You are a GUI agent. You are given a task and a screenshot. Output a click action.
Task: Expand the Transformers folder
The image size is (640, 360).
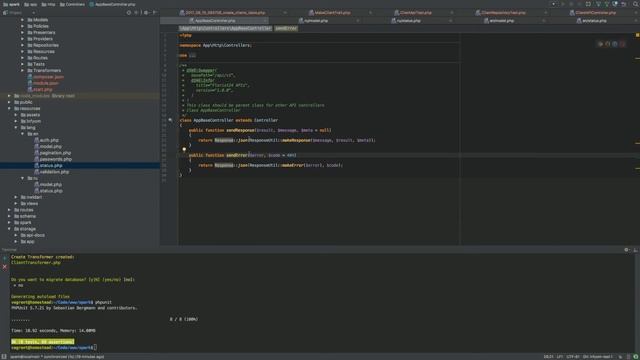tap(22, 71)
